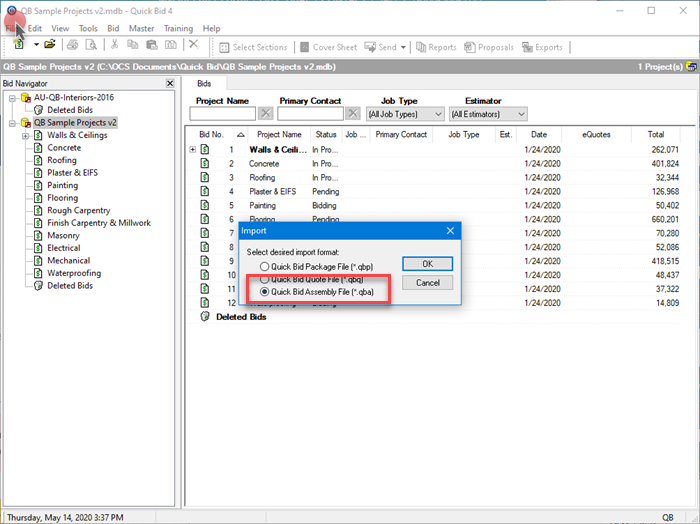The width and height of the screenshot is (700, 524).
Task: Select Waterproofing in the Bid Navigator
Action: pyautogui.click(x=74, y=273)
